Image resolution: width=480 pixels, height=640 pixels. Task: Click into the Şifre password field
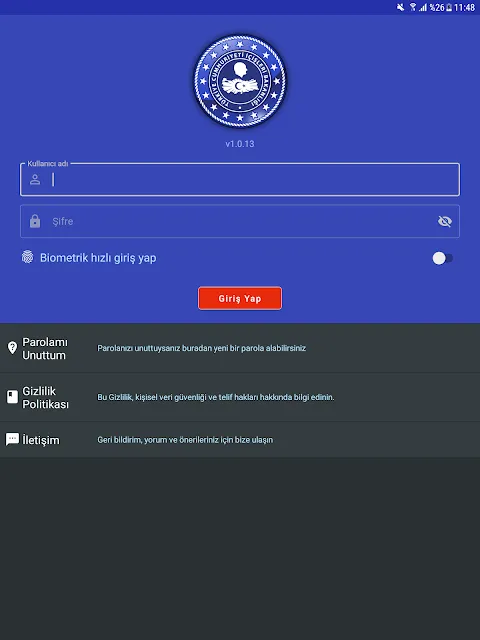point(240,221)
